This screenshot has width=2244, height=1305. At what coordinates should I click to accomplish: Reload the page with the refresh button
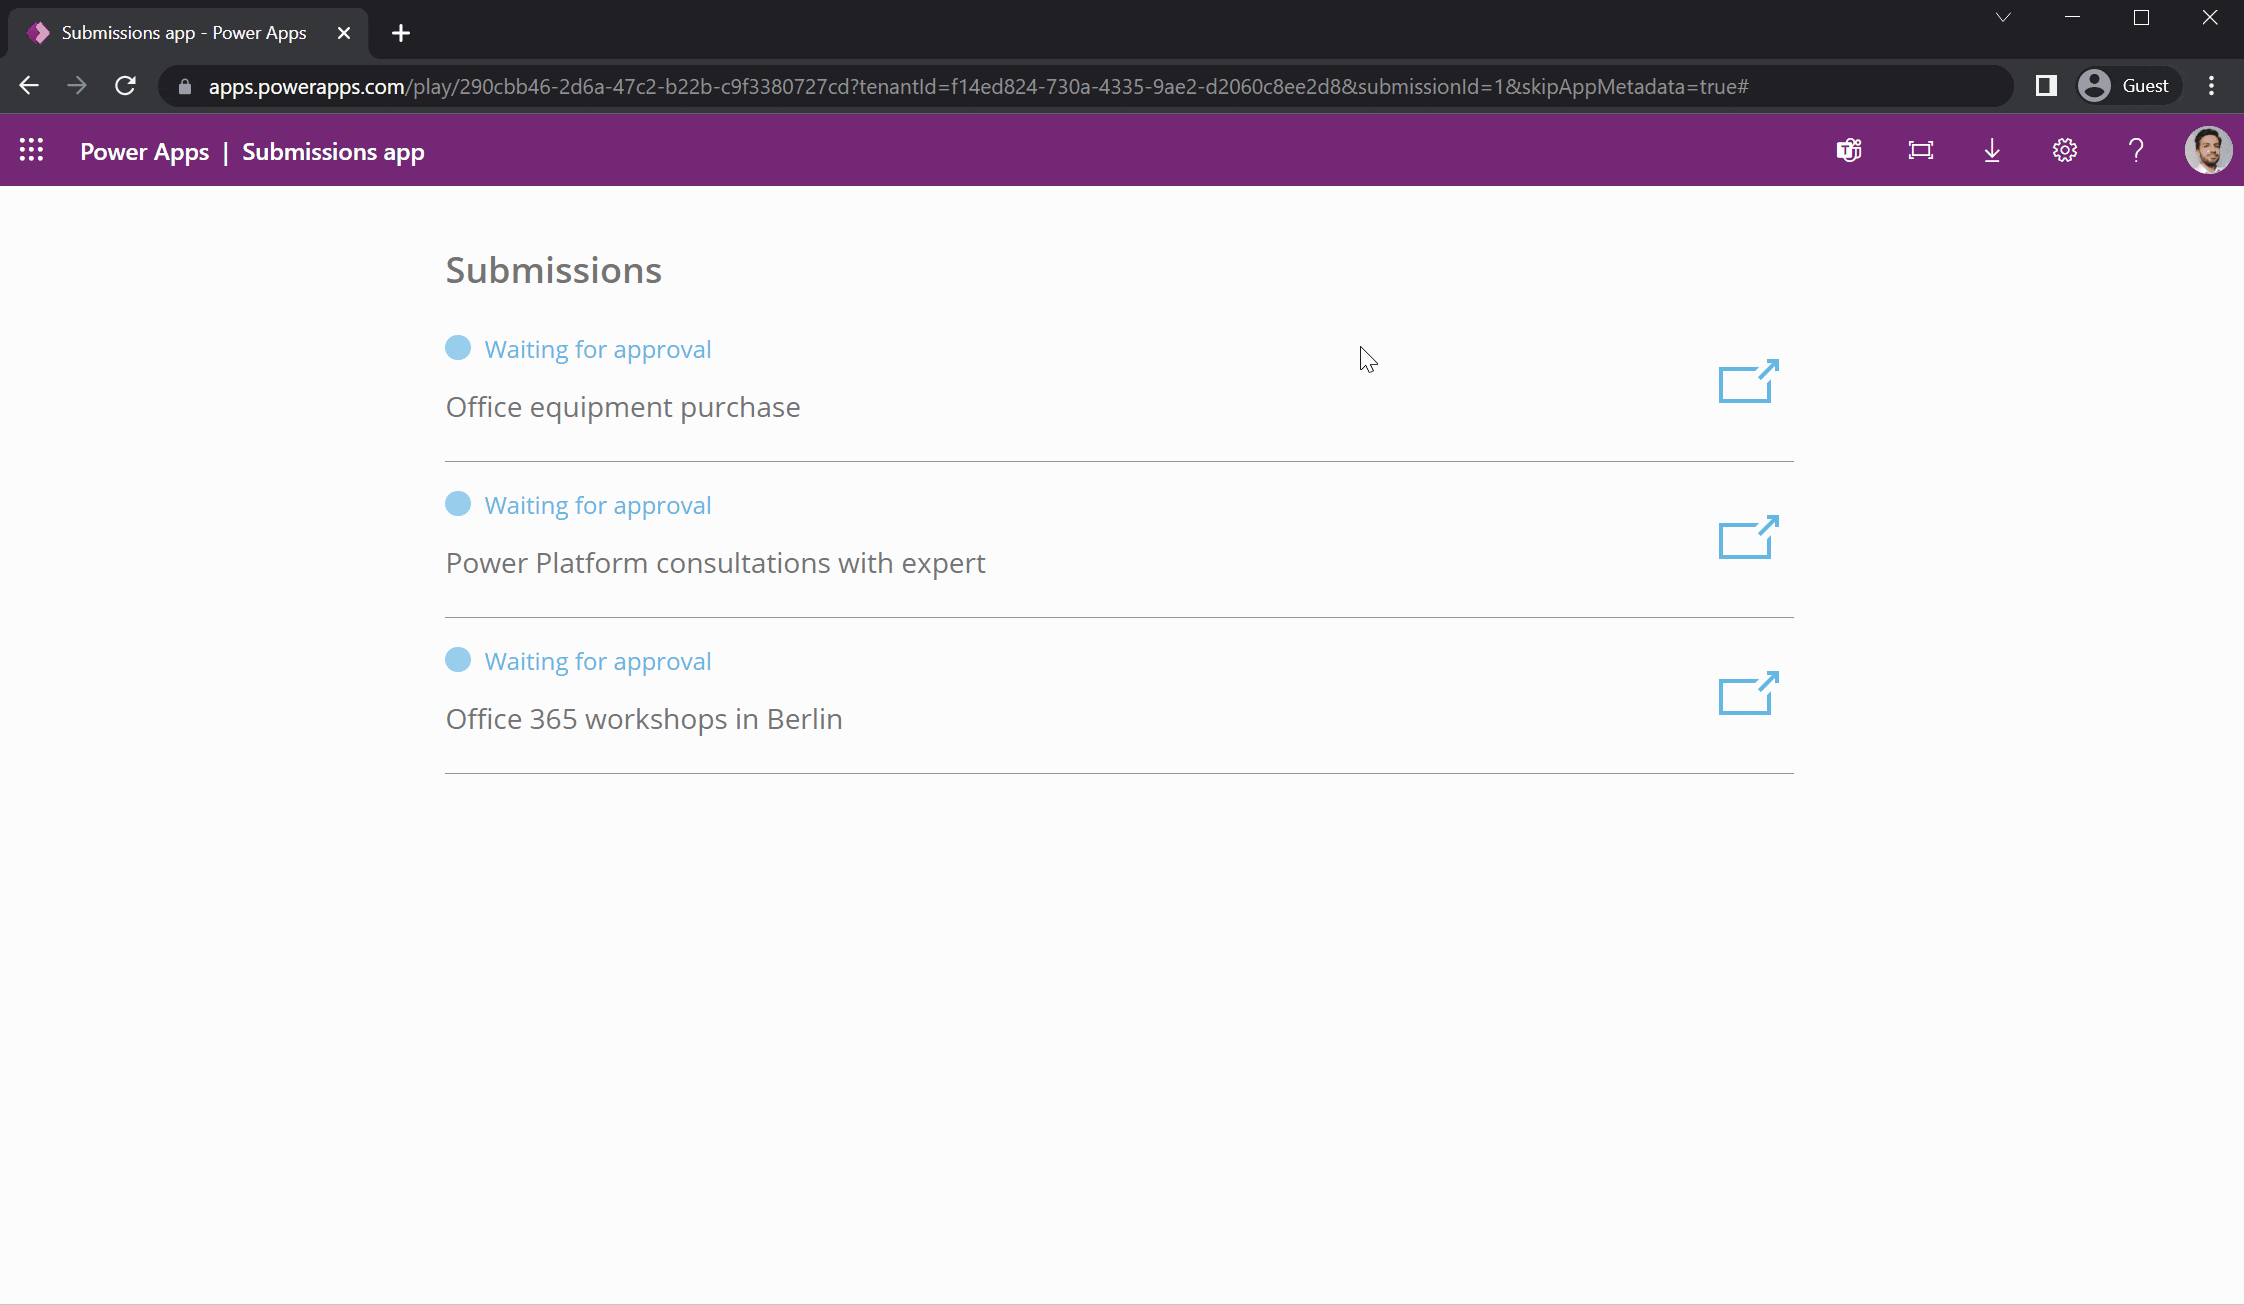pos(125,86)
